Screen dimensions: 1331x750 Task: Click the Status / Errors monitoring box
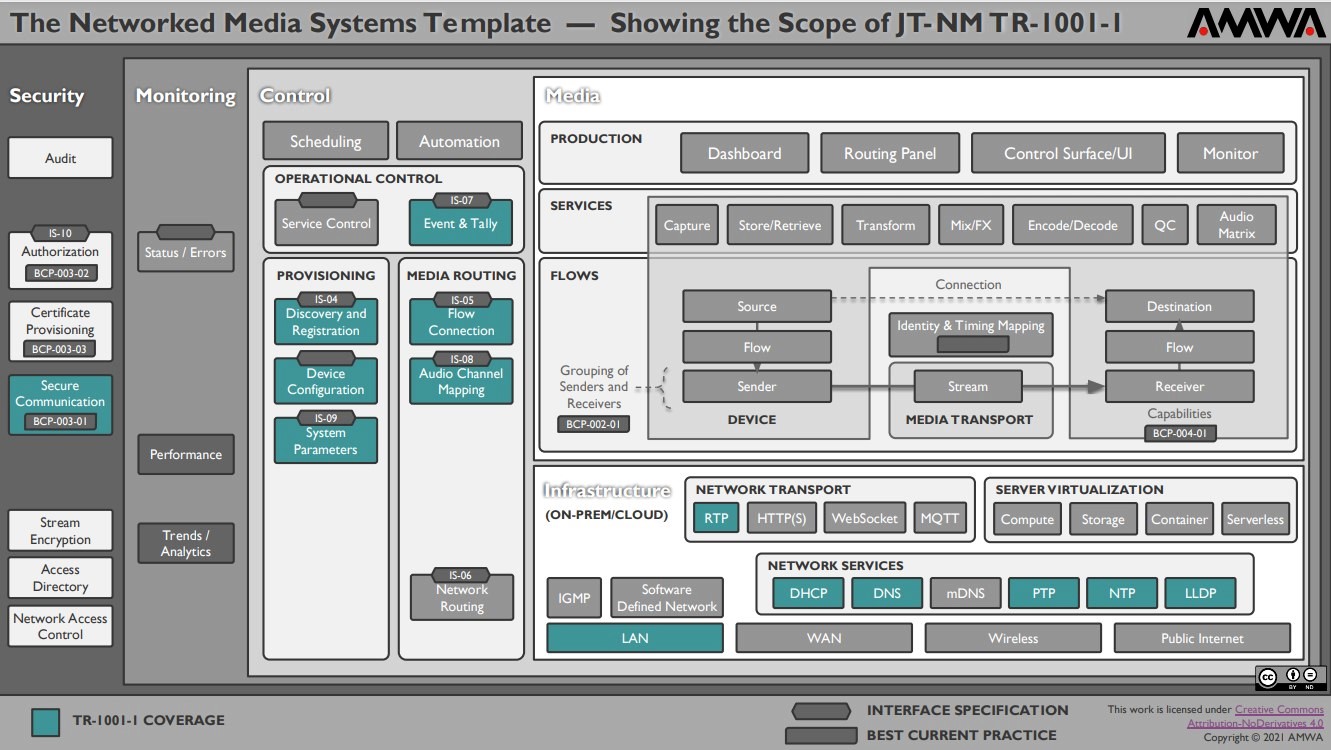(x=186, y=250)
